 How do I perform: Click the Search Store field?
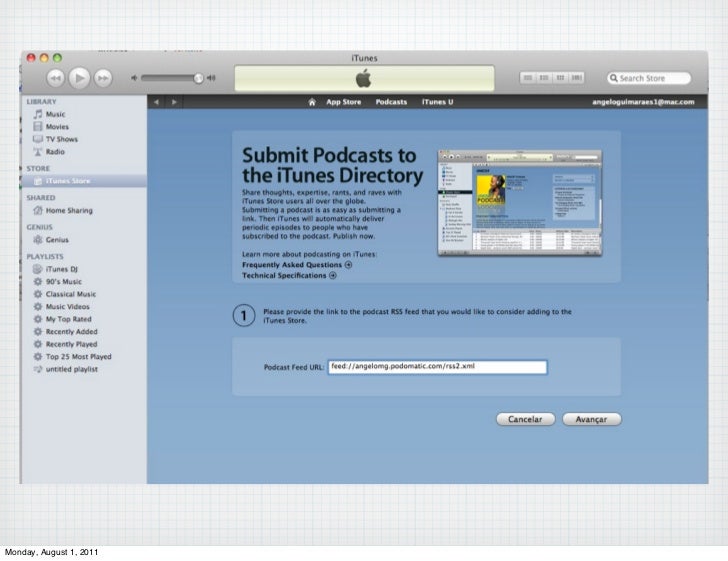click(649, 78)
